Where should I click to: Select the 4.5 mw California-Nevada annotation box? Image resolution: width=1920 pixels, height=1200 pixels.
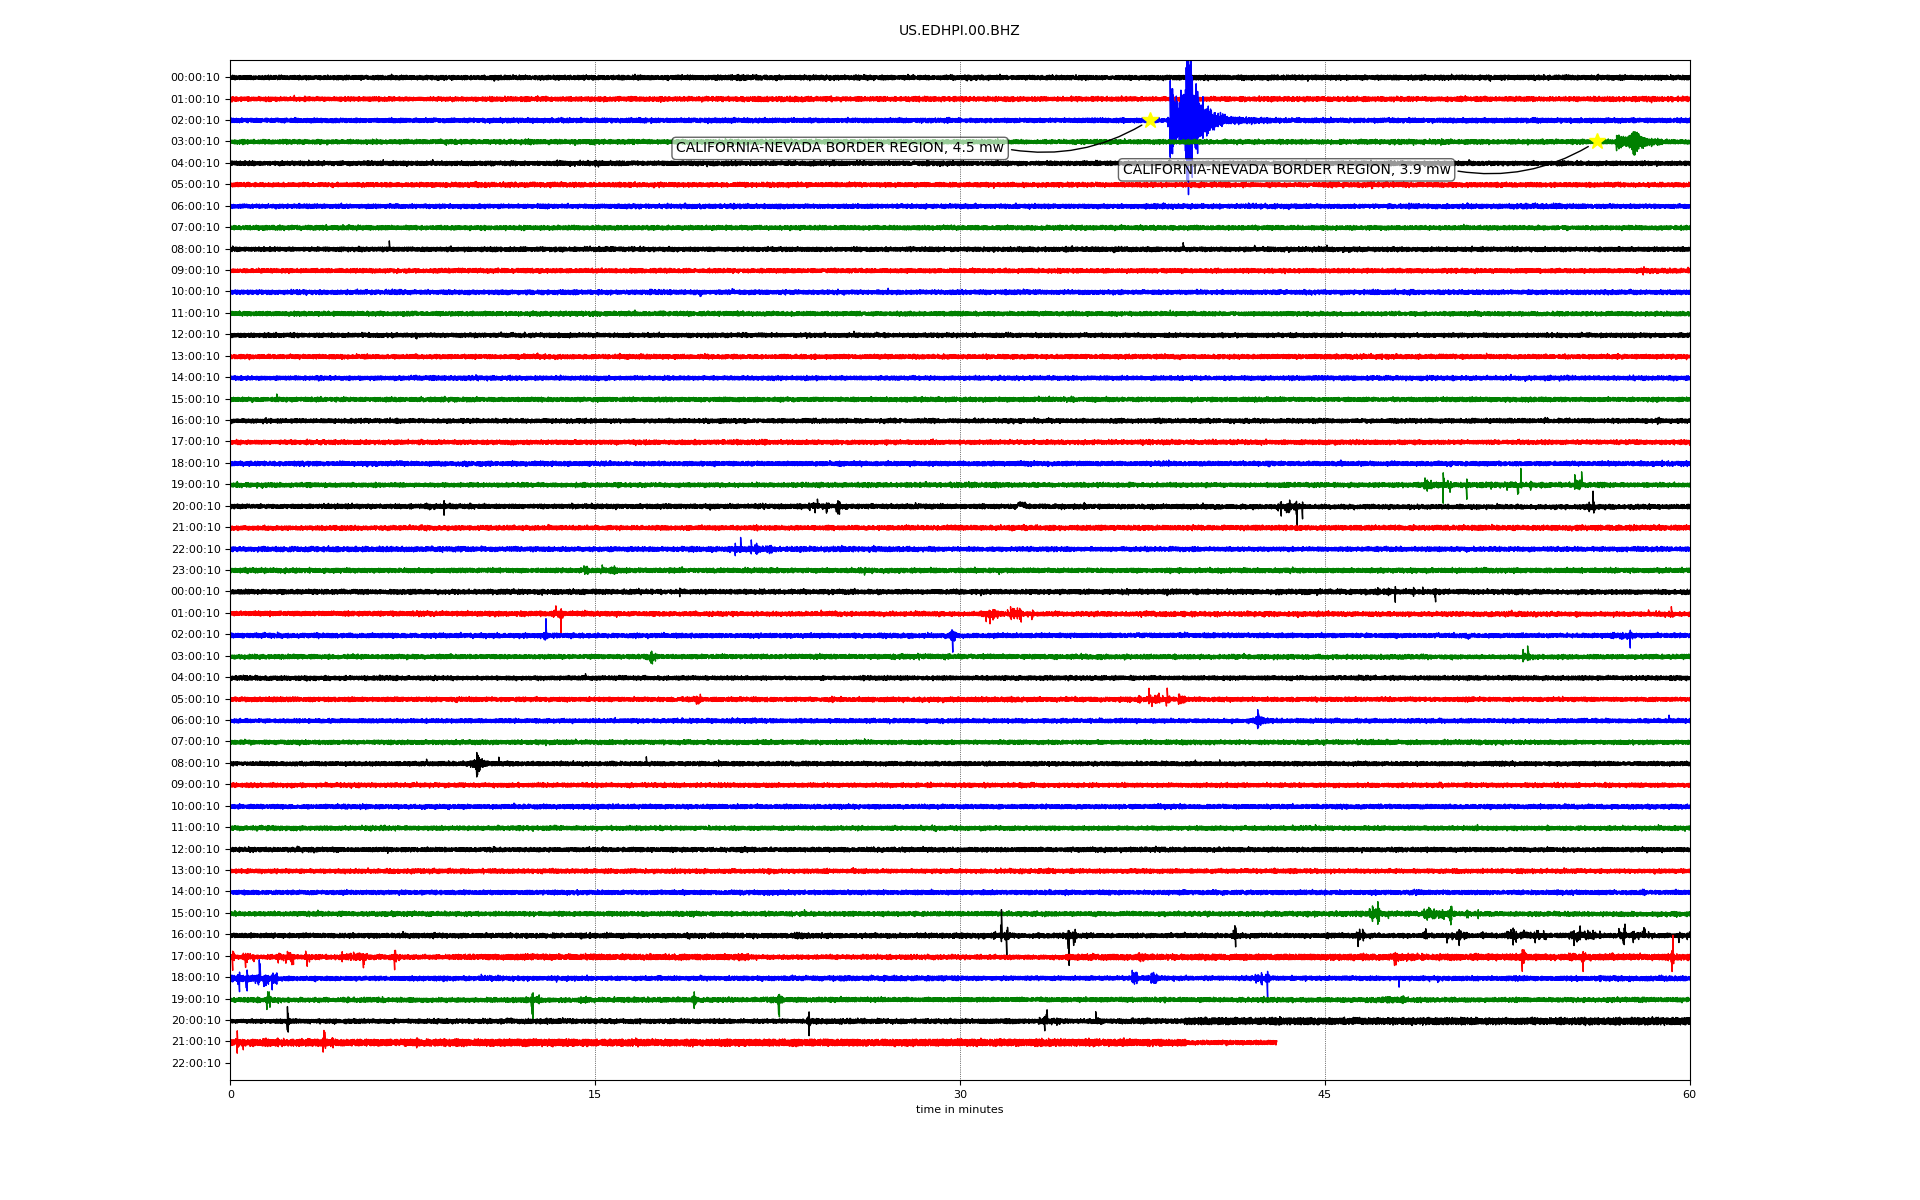tap(839, 148)
